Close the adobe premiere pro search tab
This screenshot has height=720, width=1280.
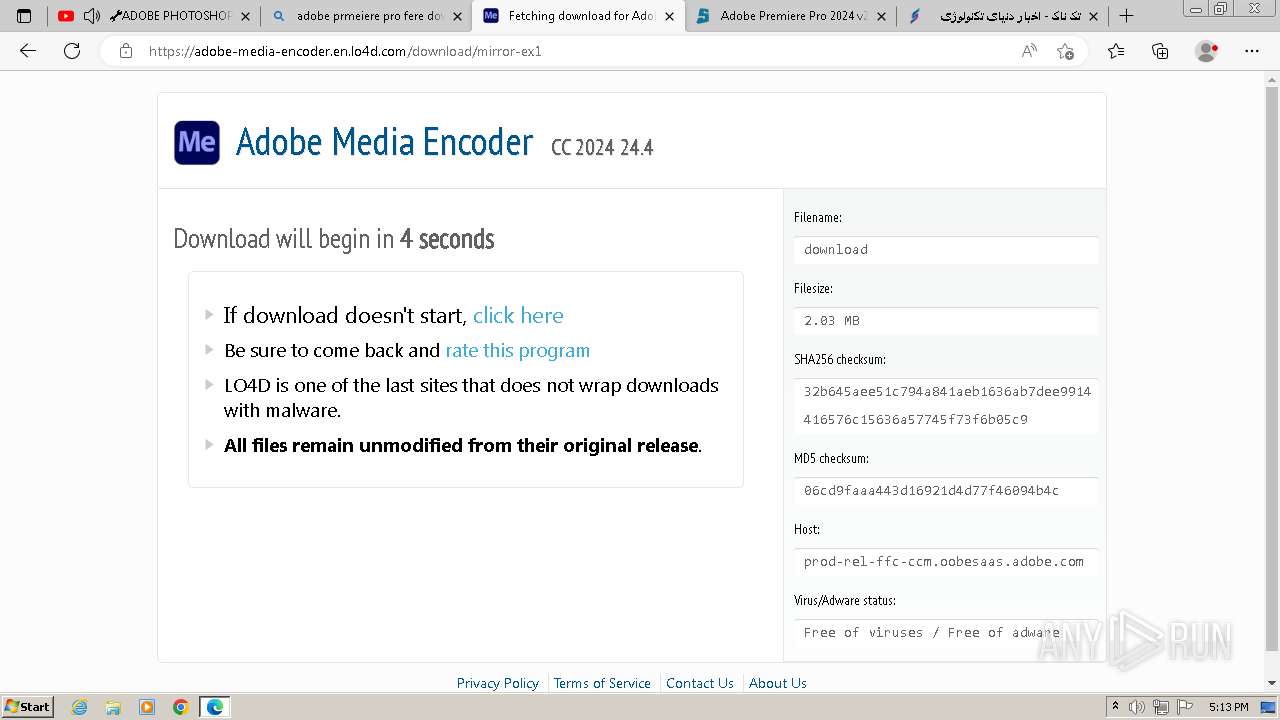tap(457, 16)
